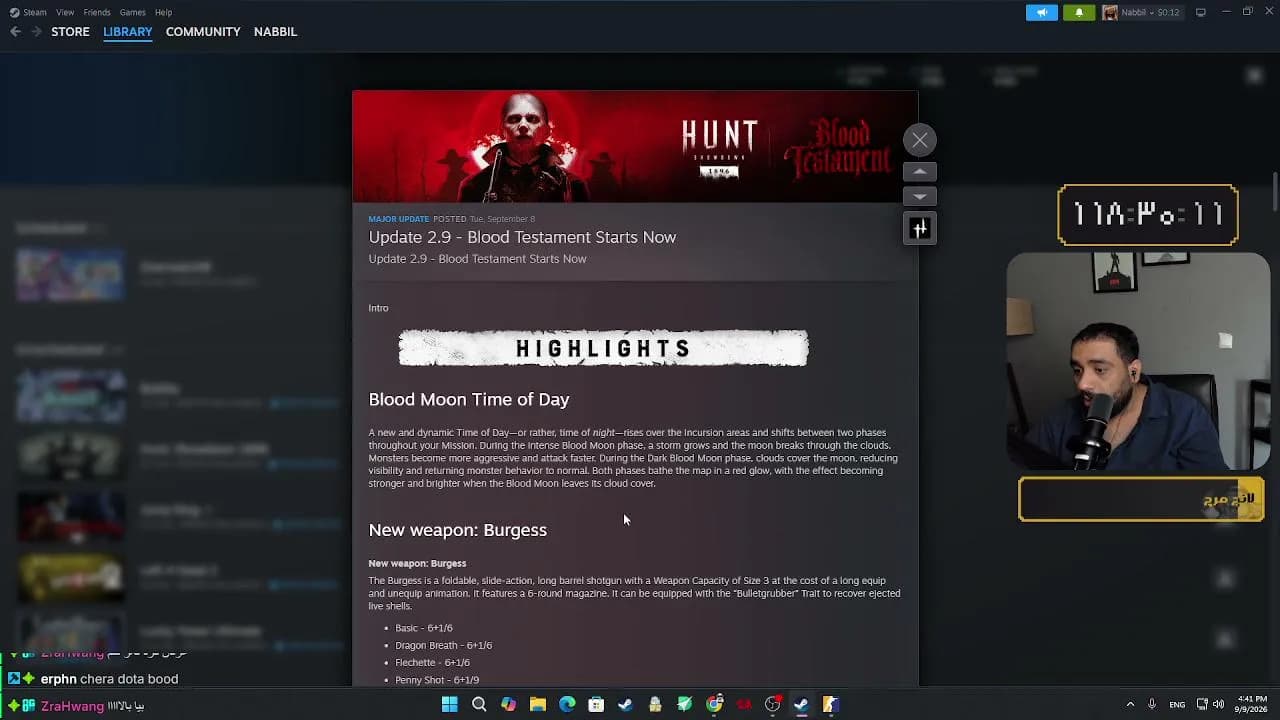Close the update news popup
The width and height of the screenshot is (1280, 720).
pyautogui.click(x=920, y=140)
